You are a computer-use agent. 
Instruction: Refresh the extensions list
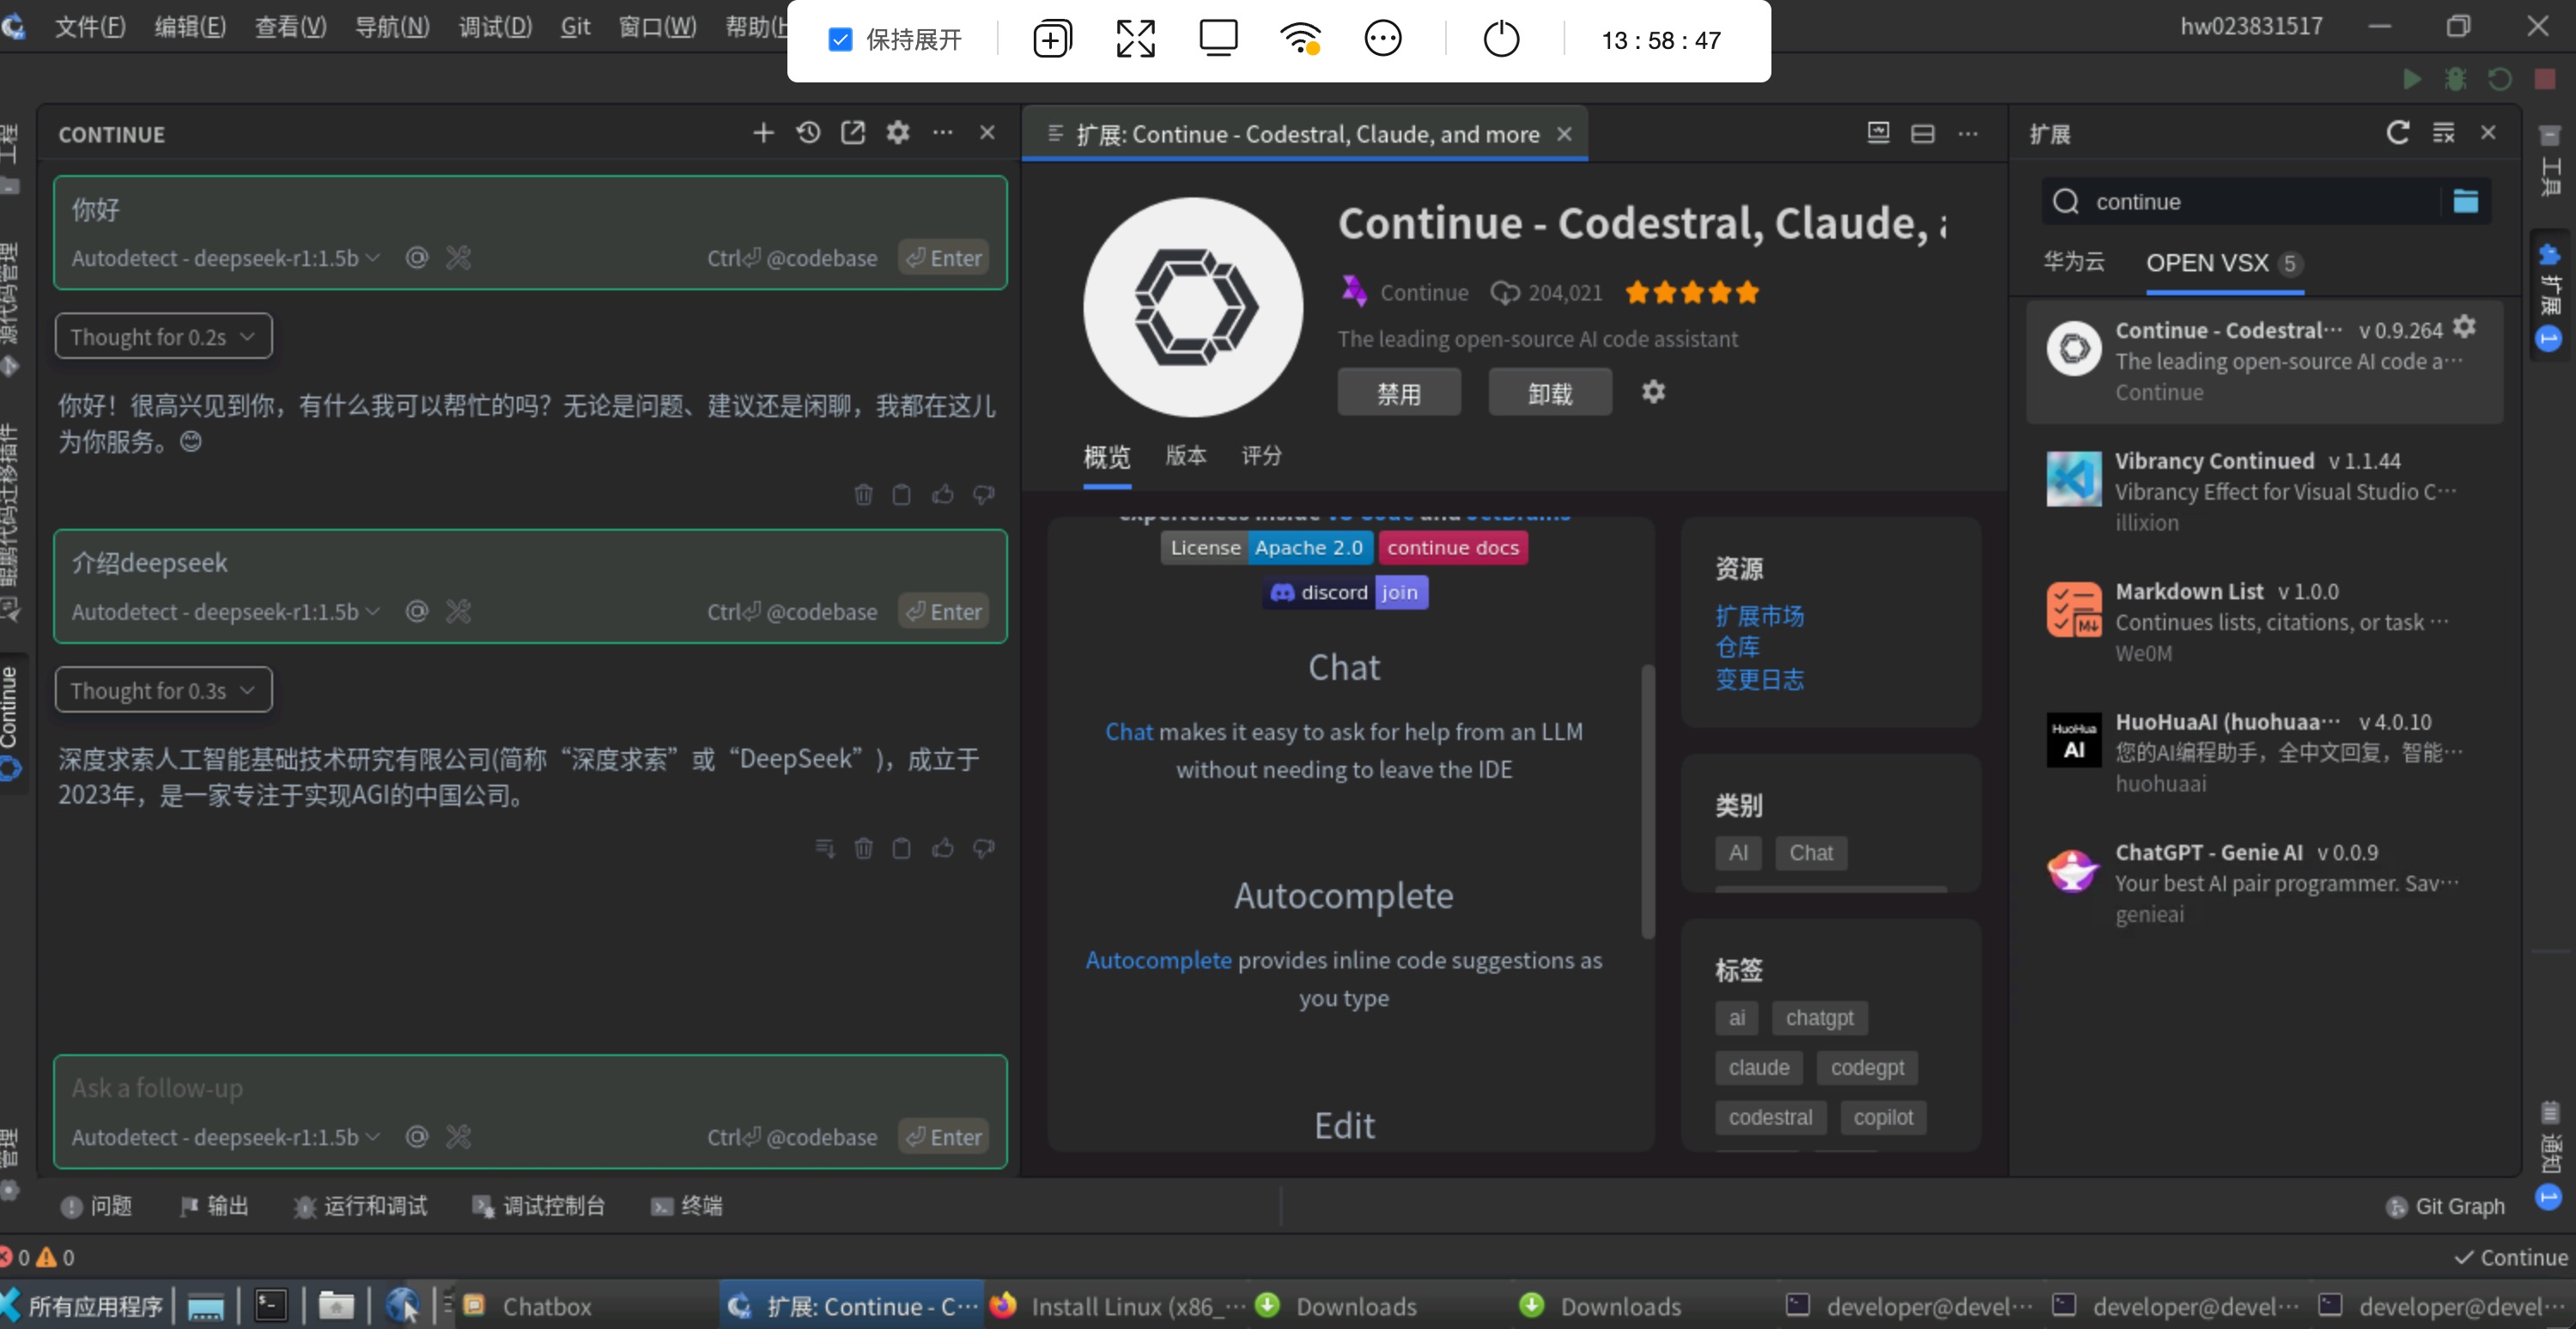point(2397,133)
